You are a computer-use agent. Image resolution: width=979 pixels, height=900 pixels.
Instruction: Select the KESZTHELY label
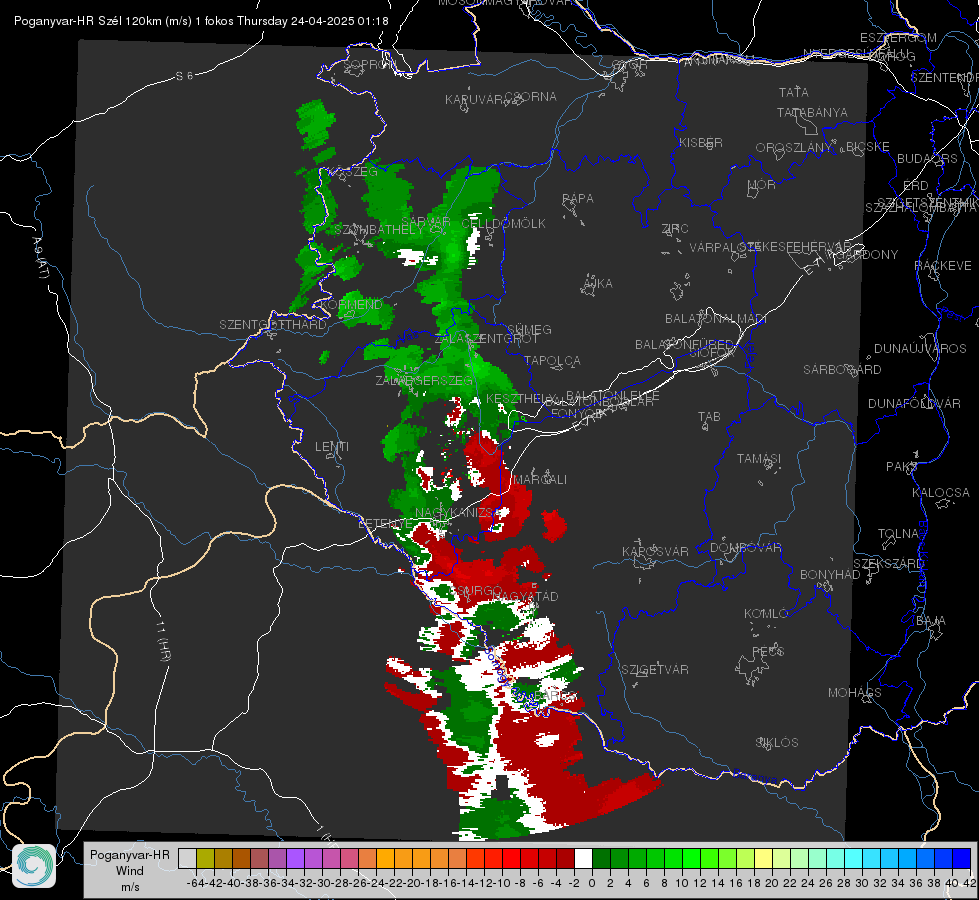pyautogui.click(x=520, y=398)
